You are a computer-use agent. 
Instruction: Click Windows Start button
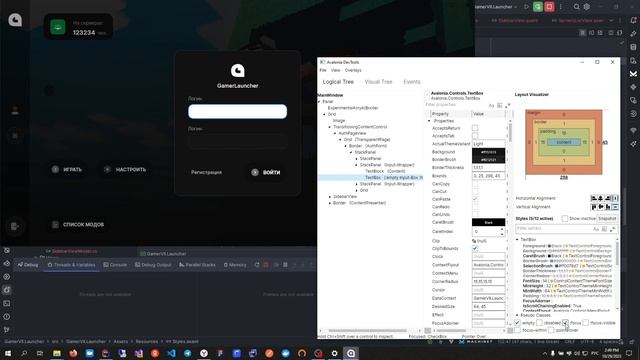7,353
